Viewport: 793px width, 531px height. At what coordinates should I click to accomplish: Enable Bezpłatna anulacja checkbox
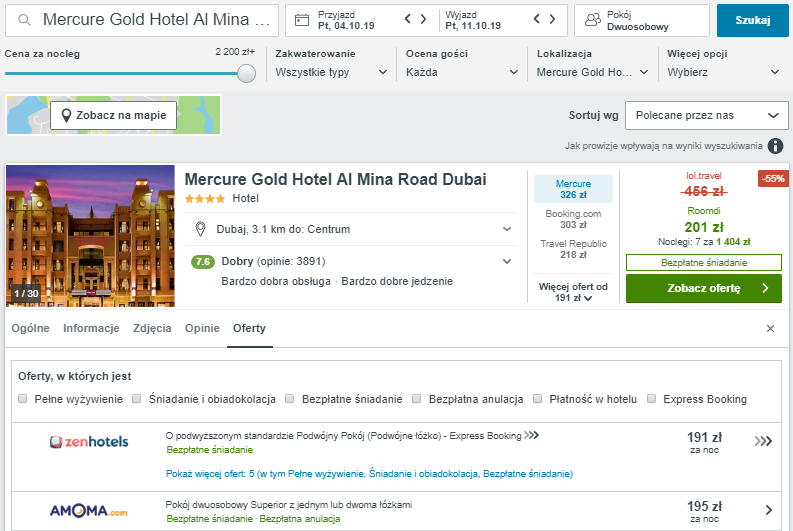point(417,399)
